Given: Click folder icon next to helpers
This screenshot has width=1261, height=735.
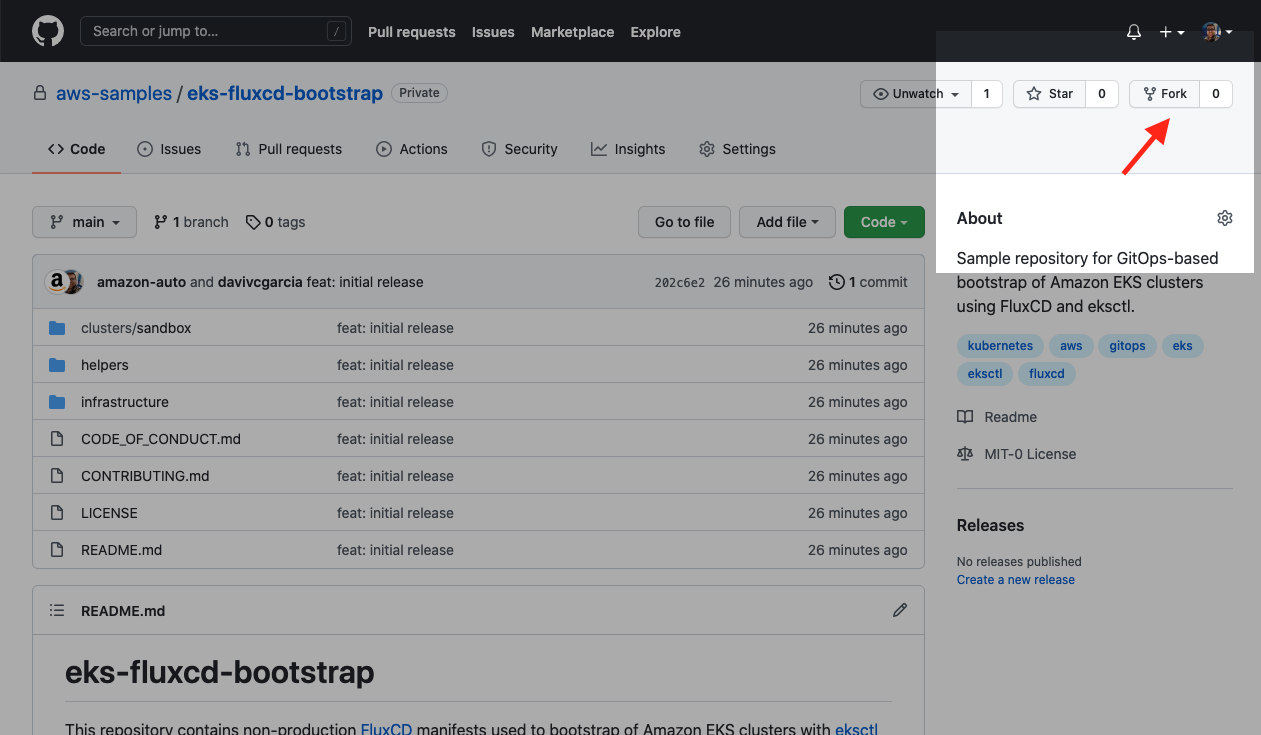Looking at the screenshot, I should (x=57, y=365).
